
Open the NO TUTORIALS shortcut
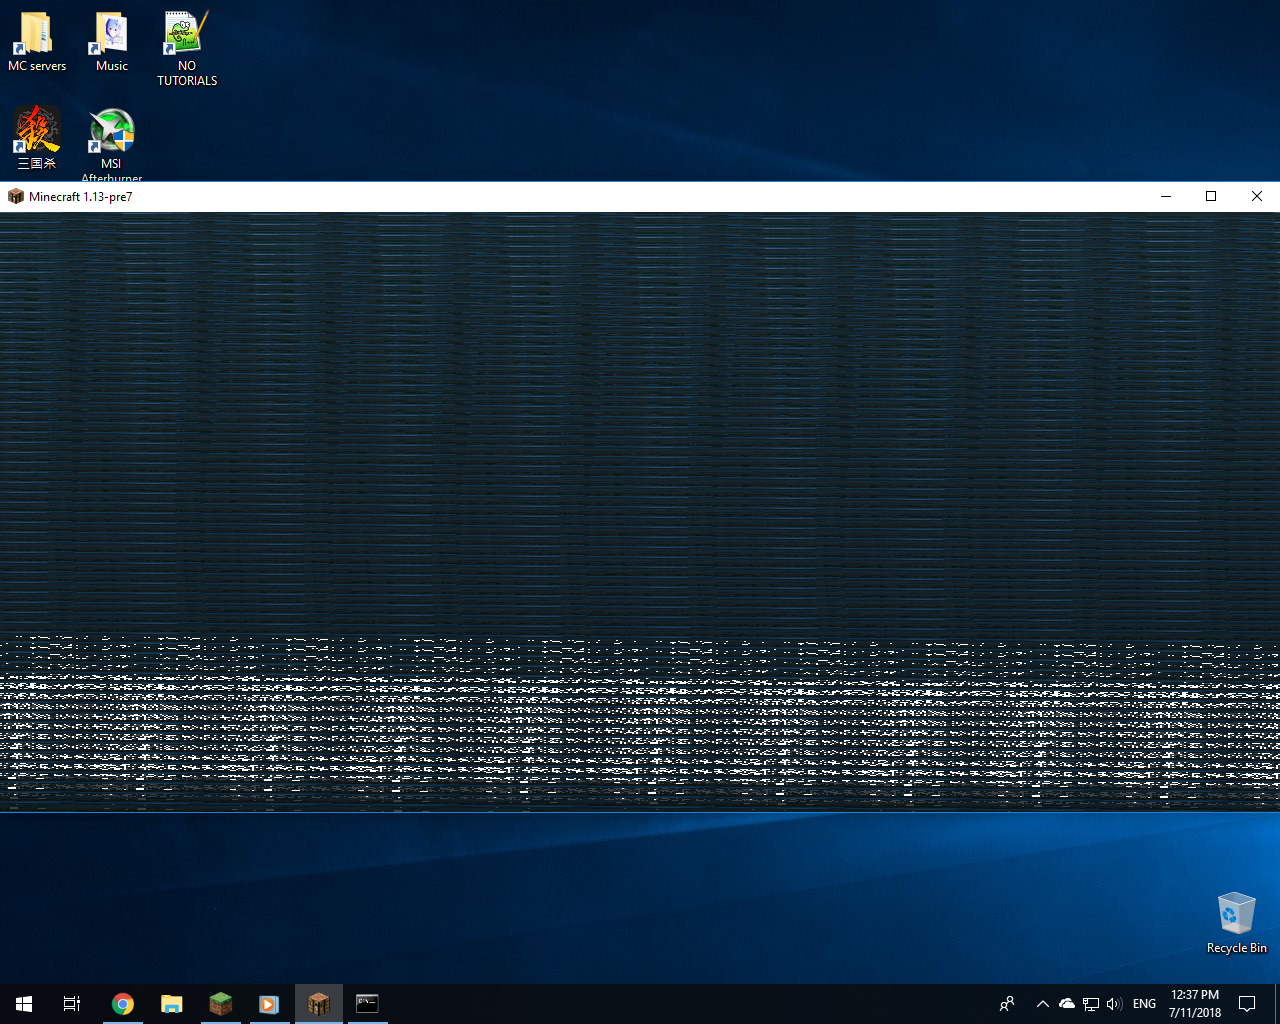click(x=186, y=35)
